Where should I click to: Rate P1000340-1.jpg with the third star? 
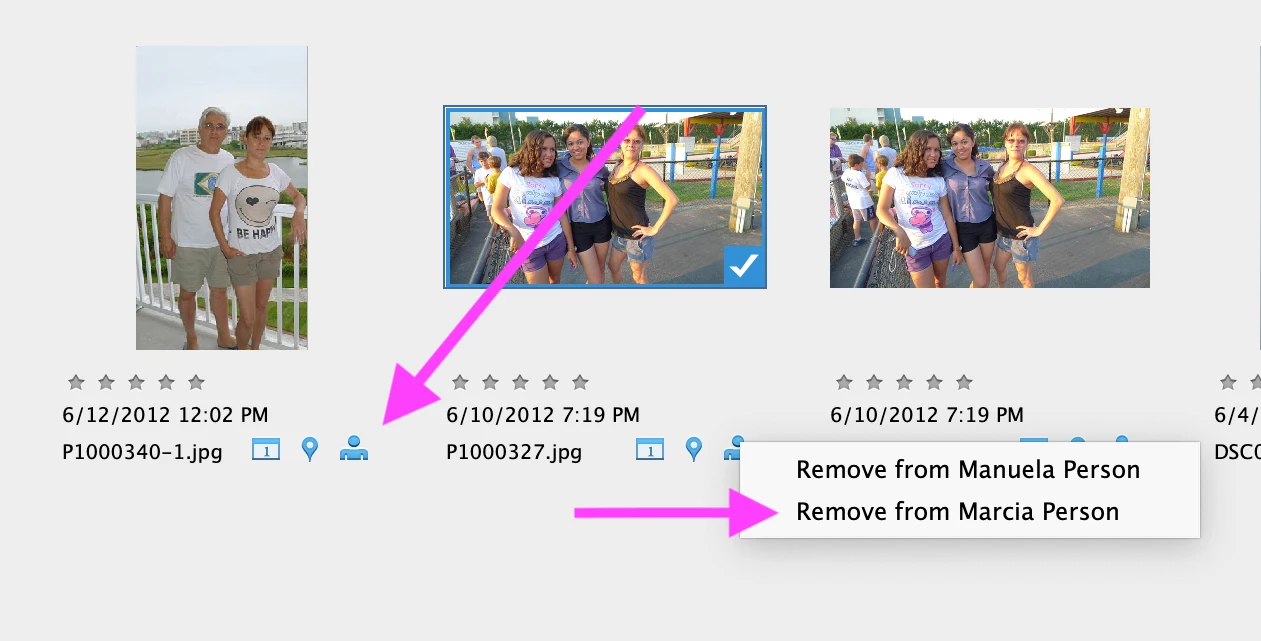pos(136,382)
